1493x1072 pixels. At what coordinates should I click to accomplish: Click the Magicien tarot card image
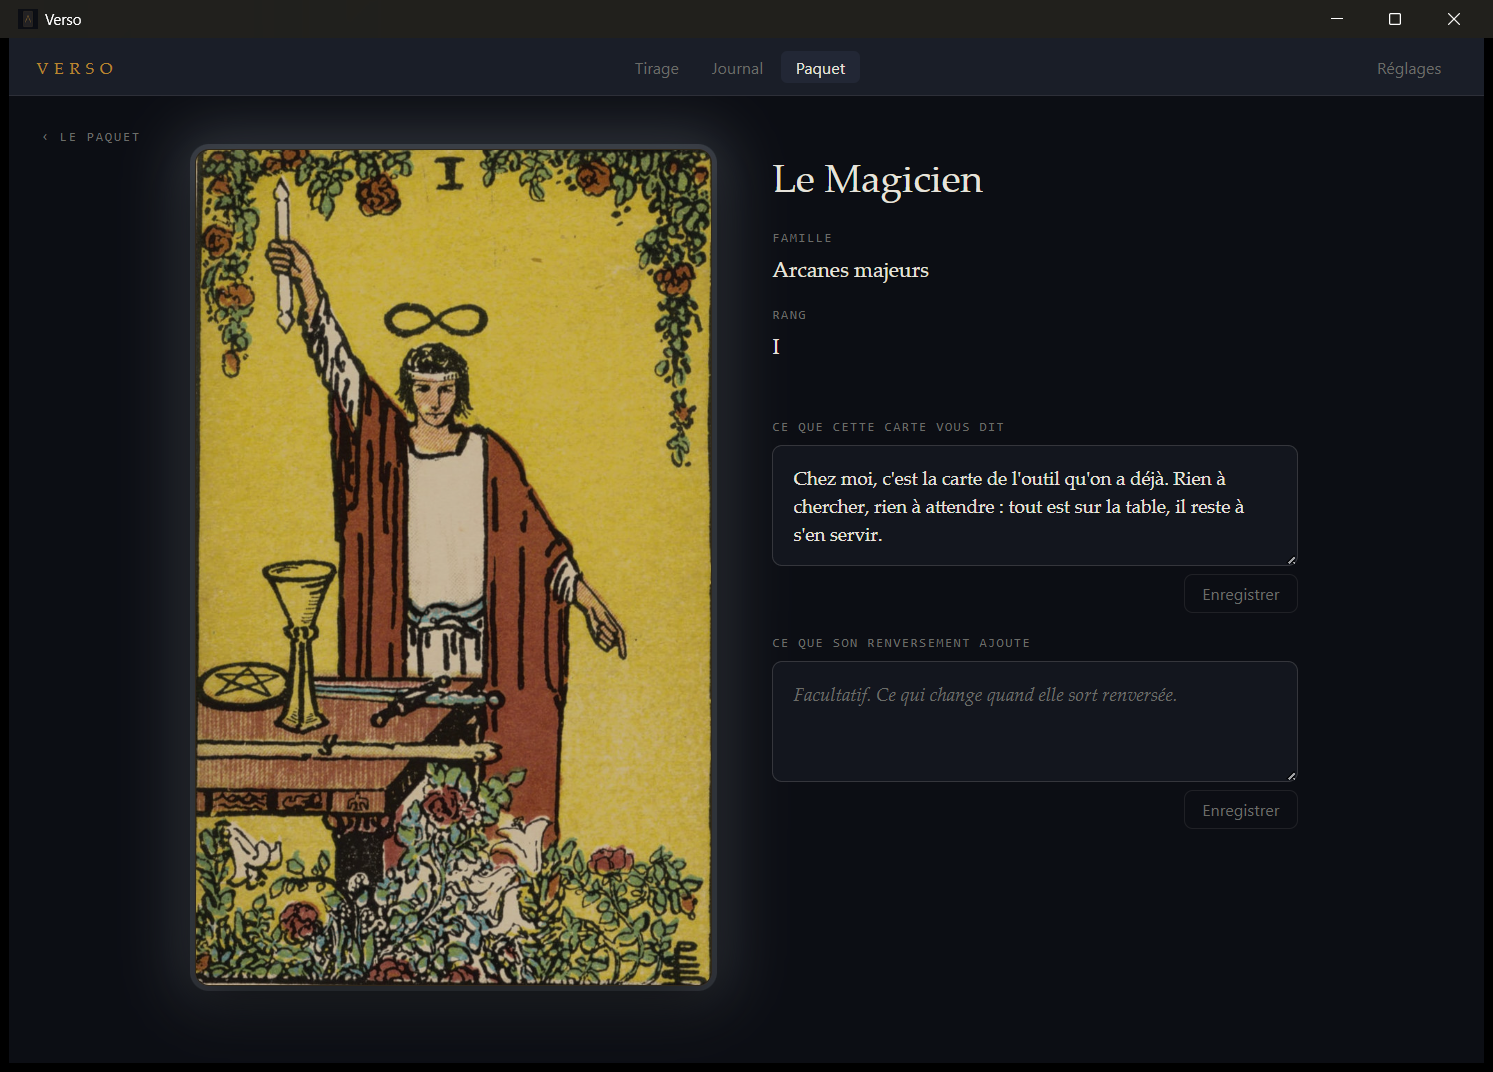(453, 567)
